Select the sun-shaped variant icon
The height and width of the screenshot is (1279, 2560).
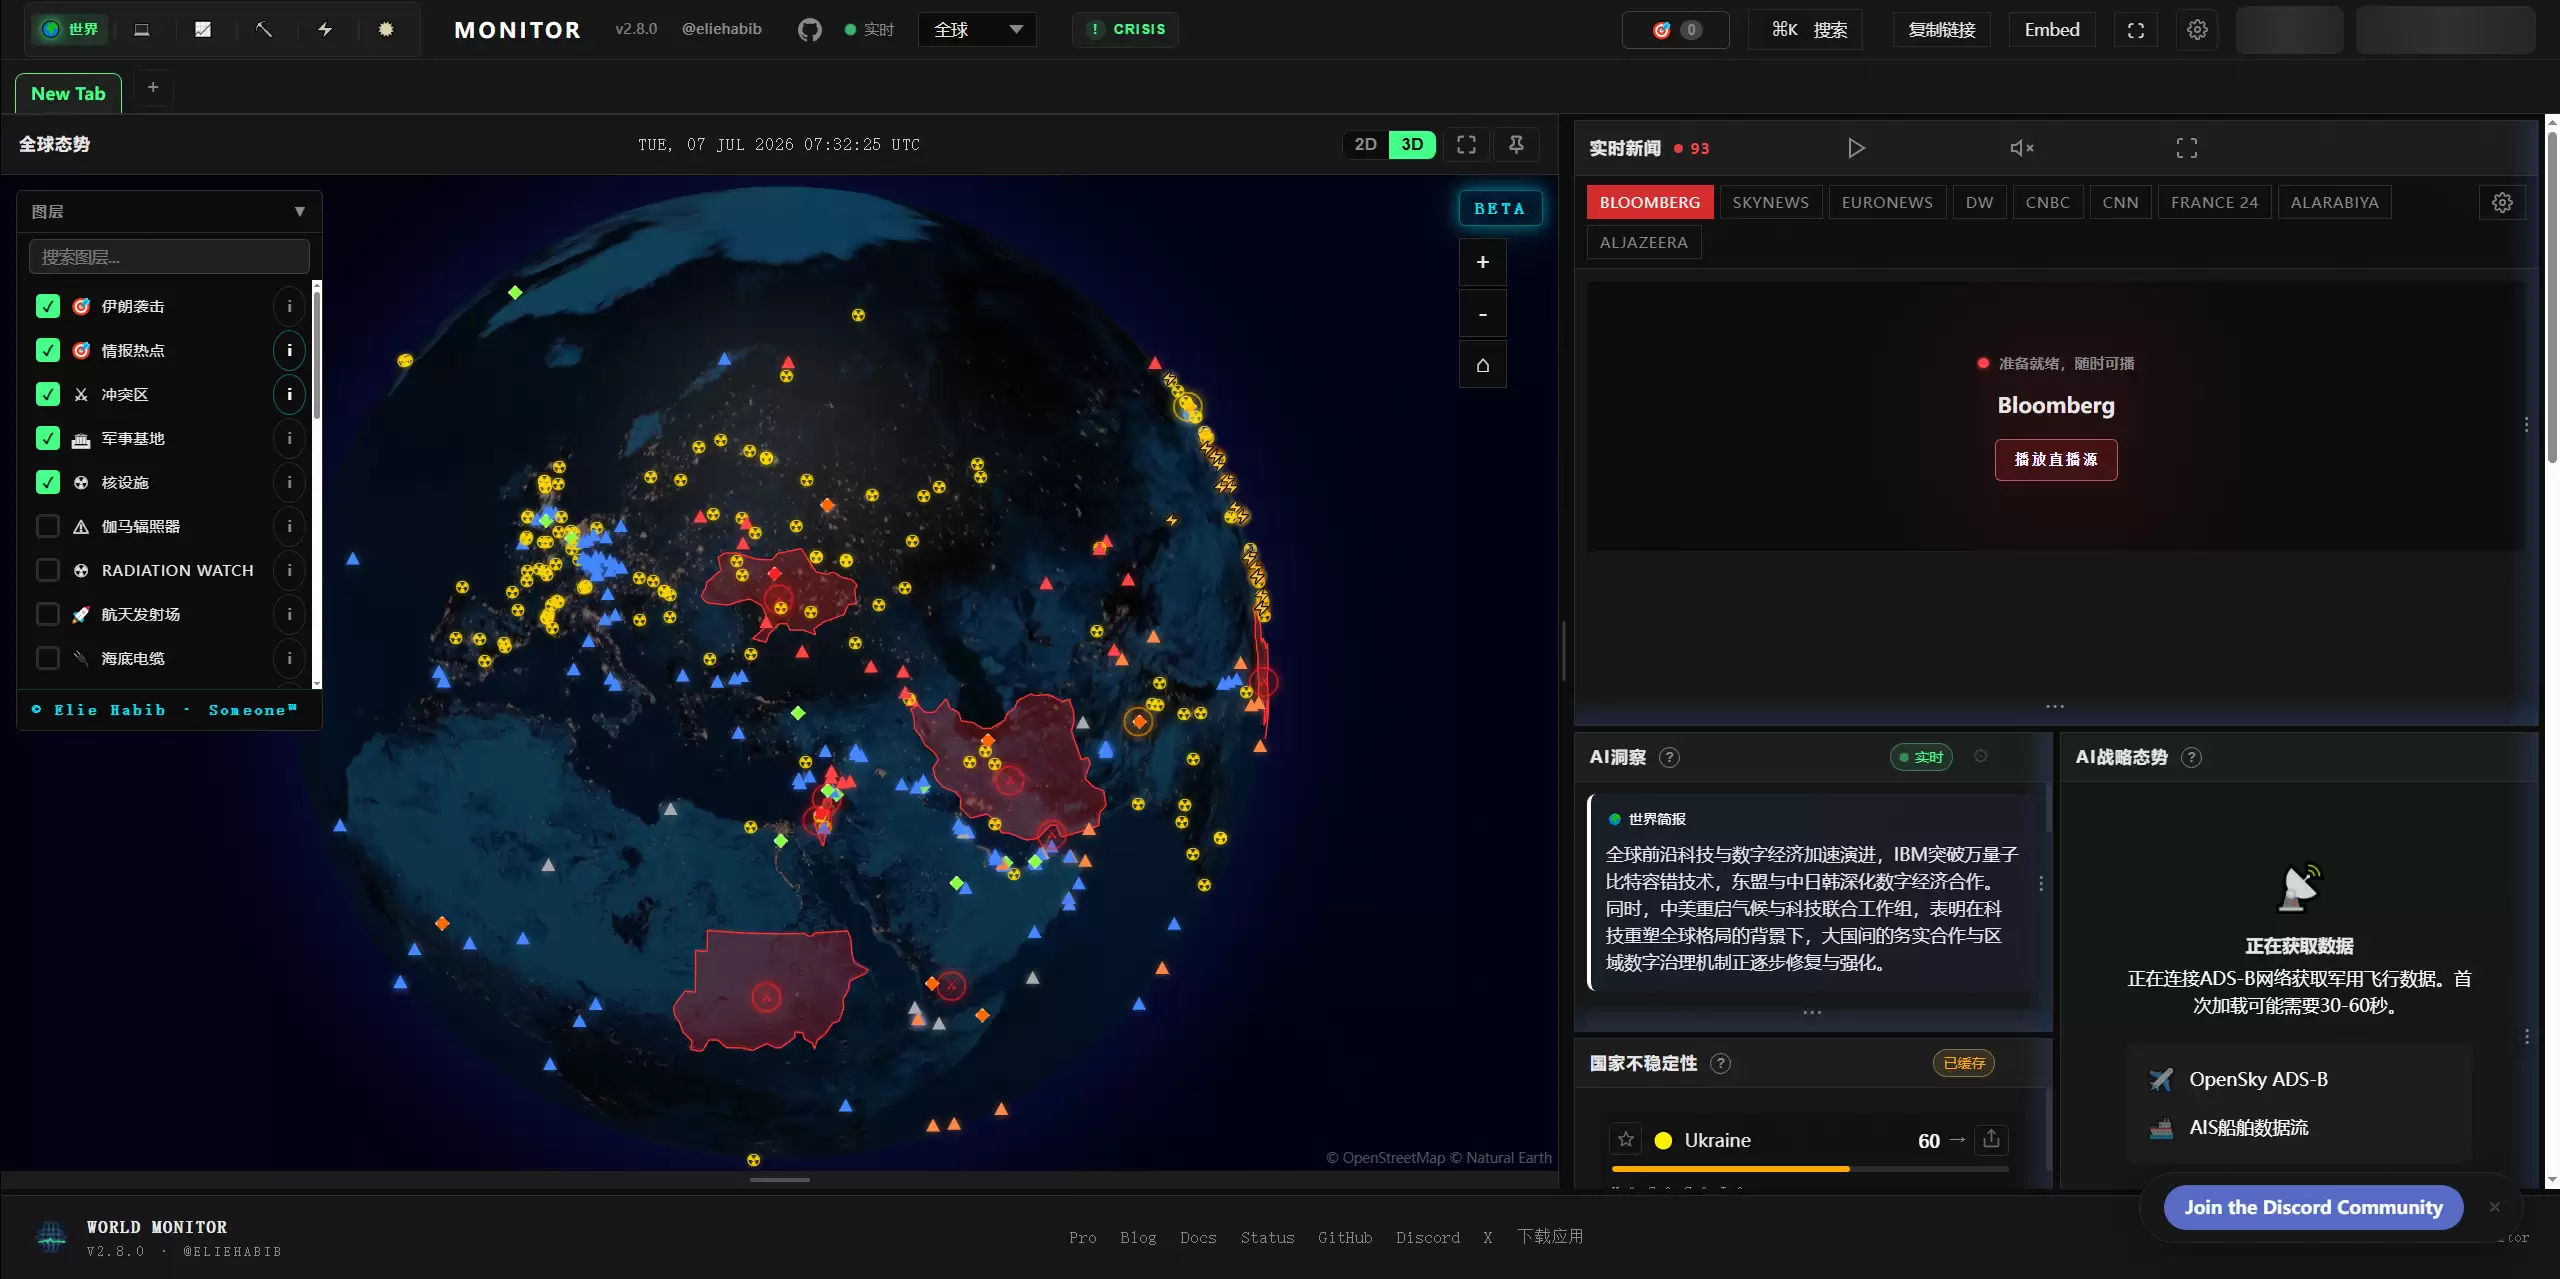click(386, 30)
